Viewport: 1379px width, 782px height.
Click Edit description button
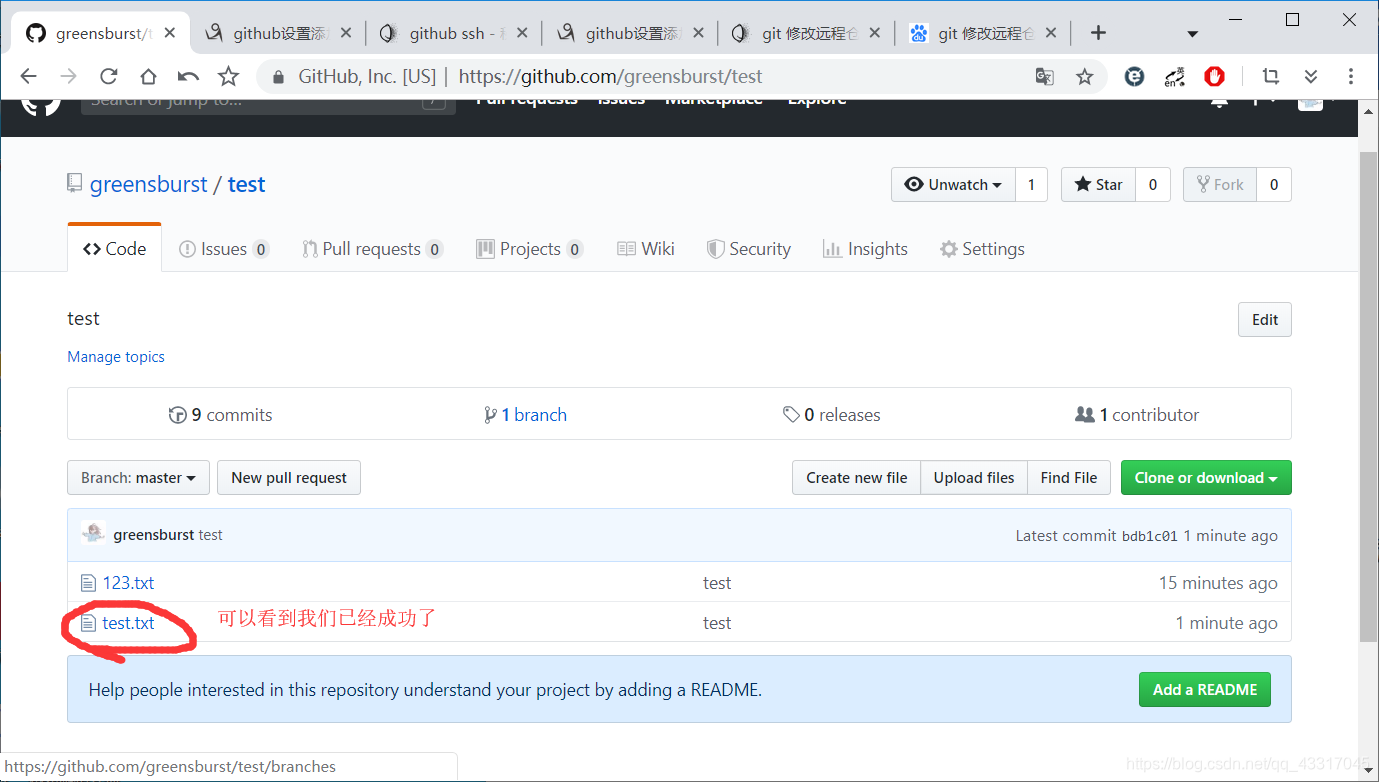tap(1264, 320)
